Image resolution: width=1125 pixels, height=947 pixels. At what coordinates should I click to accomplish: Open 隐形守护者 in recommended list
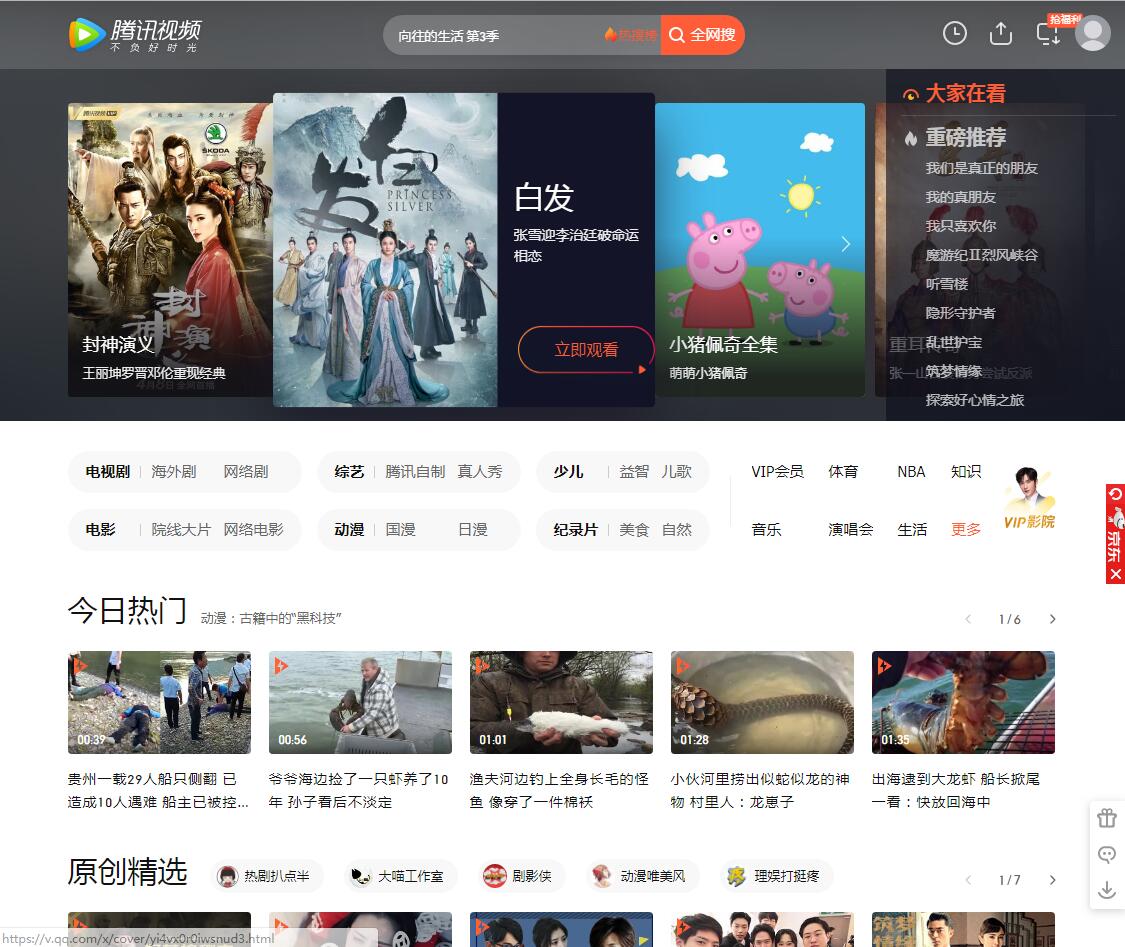click(960, 313)
